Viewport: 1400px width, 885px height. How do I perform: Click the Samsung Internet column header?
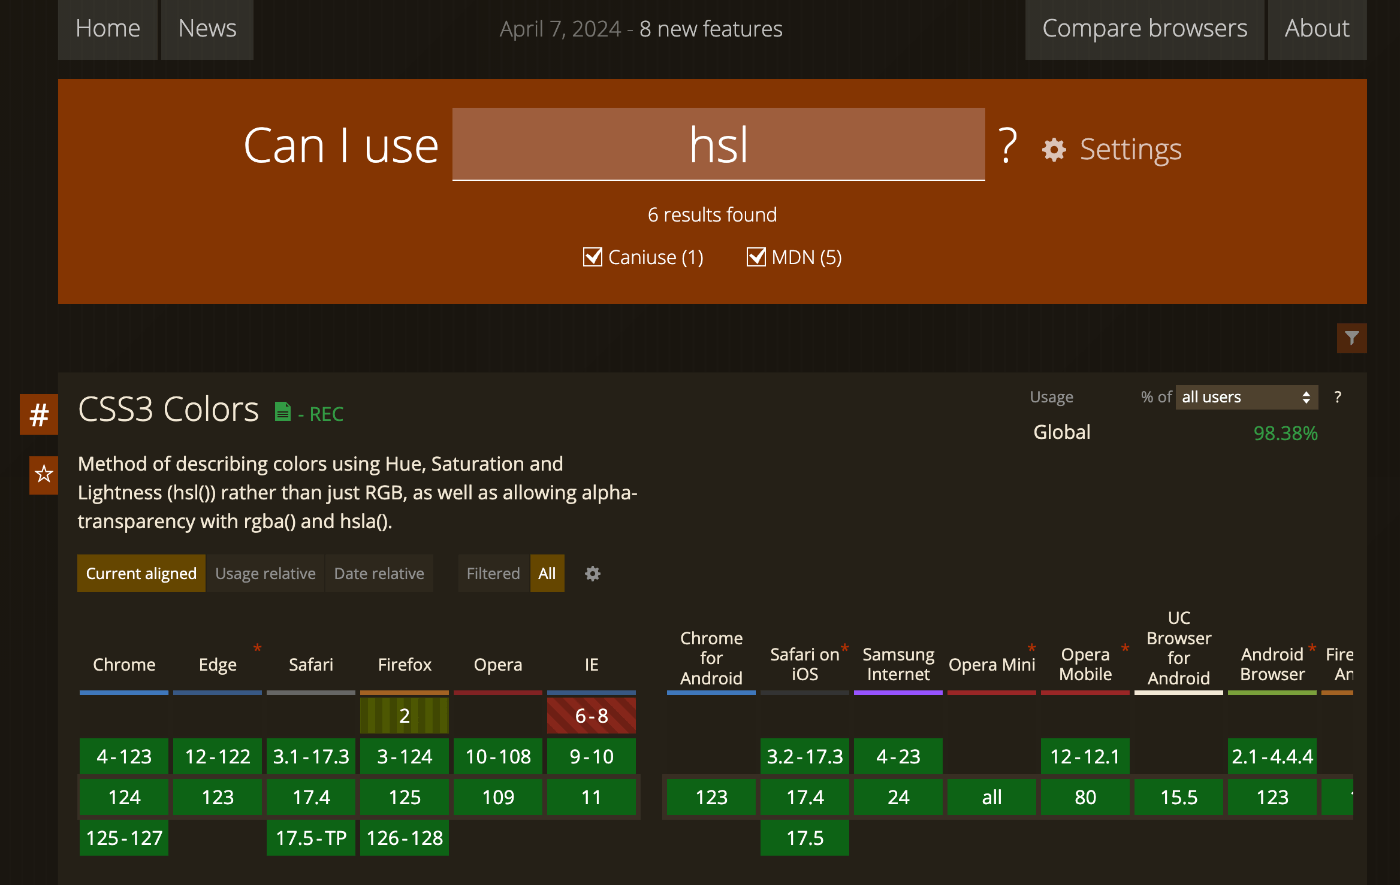[x=898, y=664]
